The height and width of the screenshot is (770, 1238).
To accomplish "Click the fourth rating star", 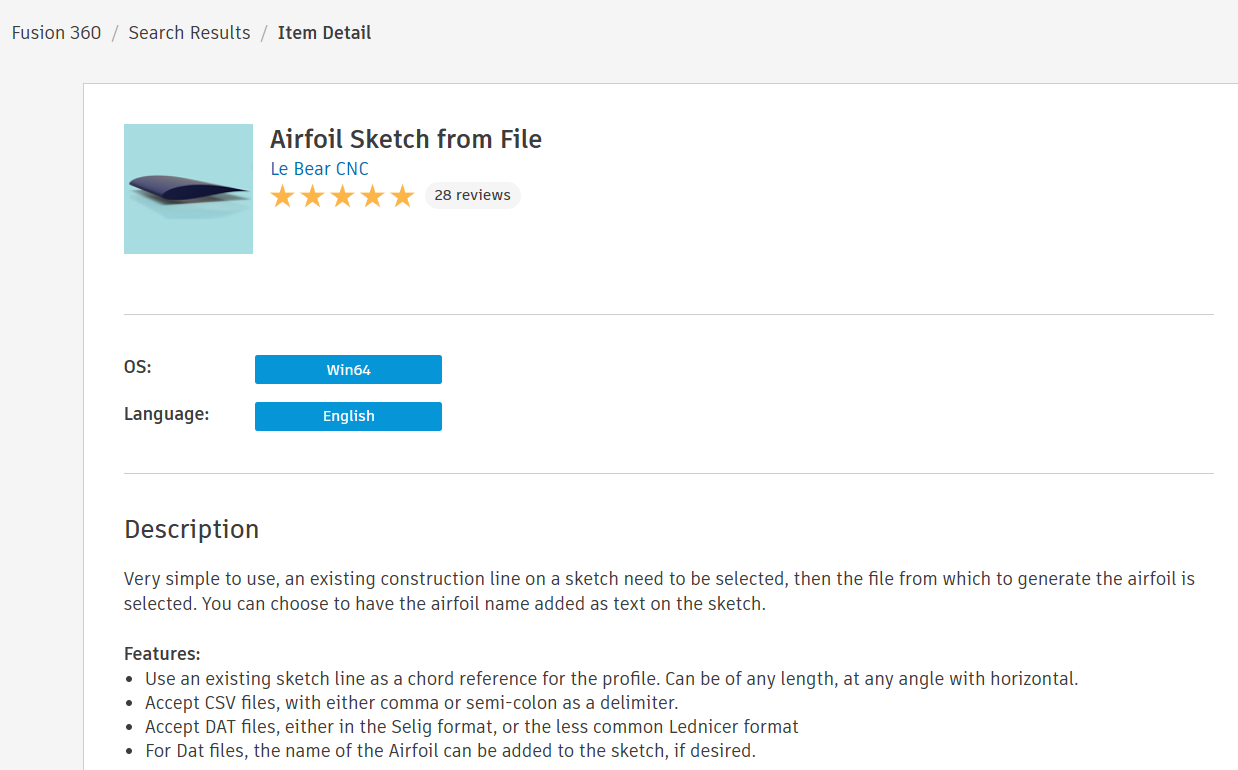I will click(x=373, y=196).
